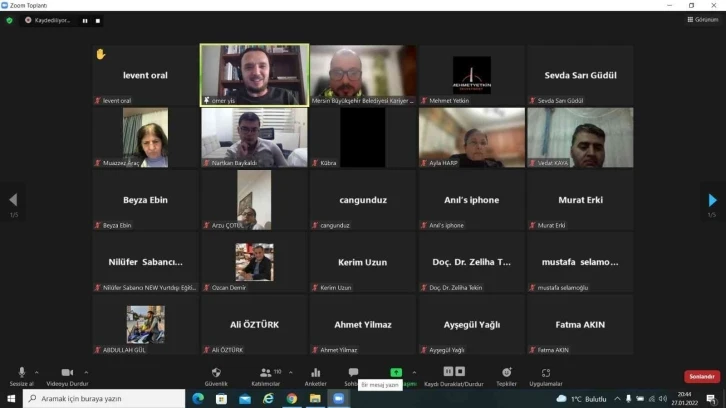726x408 pixels.
Task: Open the Güvenlik security shield icon
Action: (216, 373)
